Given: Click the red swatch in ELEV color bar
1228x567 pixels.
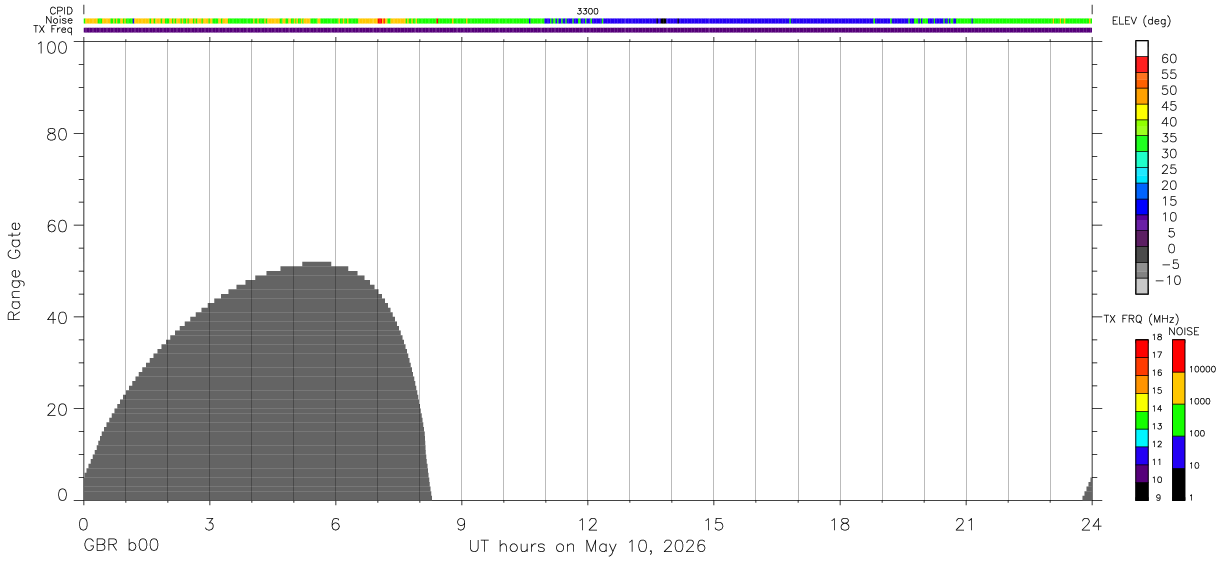Looking at the screenshot, I should (1142, 64).
